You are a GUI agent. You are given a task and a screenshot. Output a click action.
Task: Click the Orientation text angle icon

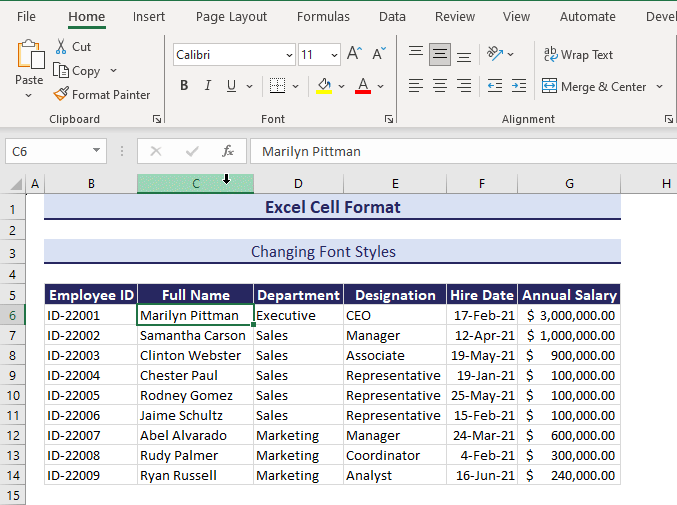pos(495,54)
